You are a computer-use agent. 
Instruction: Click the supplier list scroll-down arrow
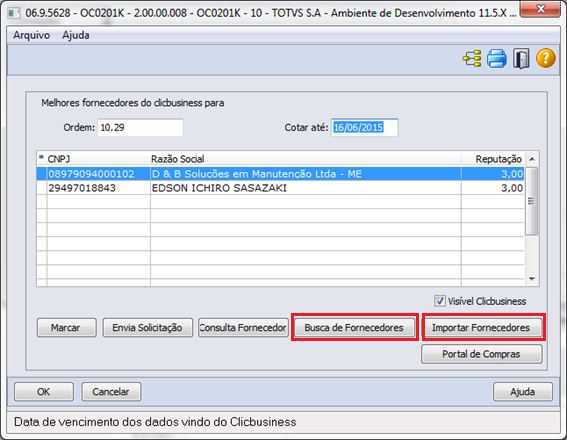click(532, 278)
